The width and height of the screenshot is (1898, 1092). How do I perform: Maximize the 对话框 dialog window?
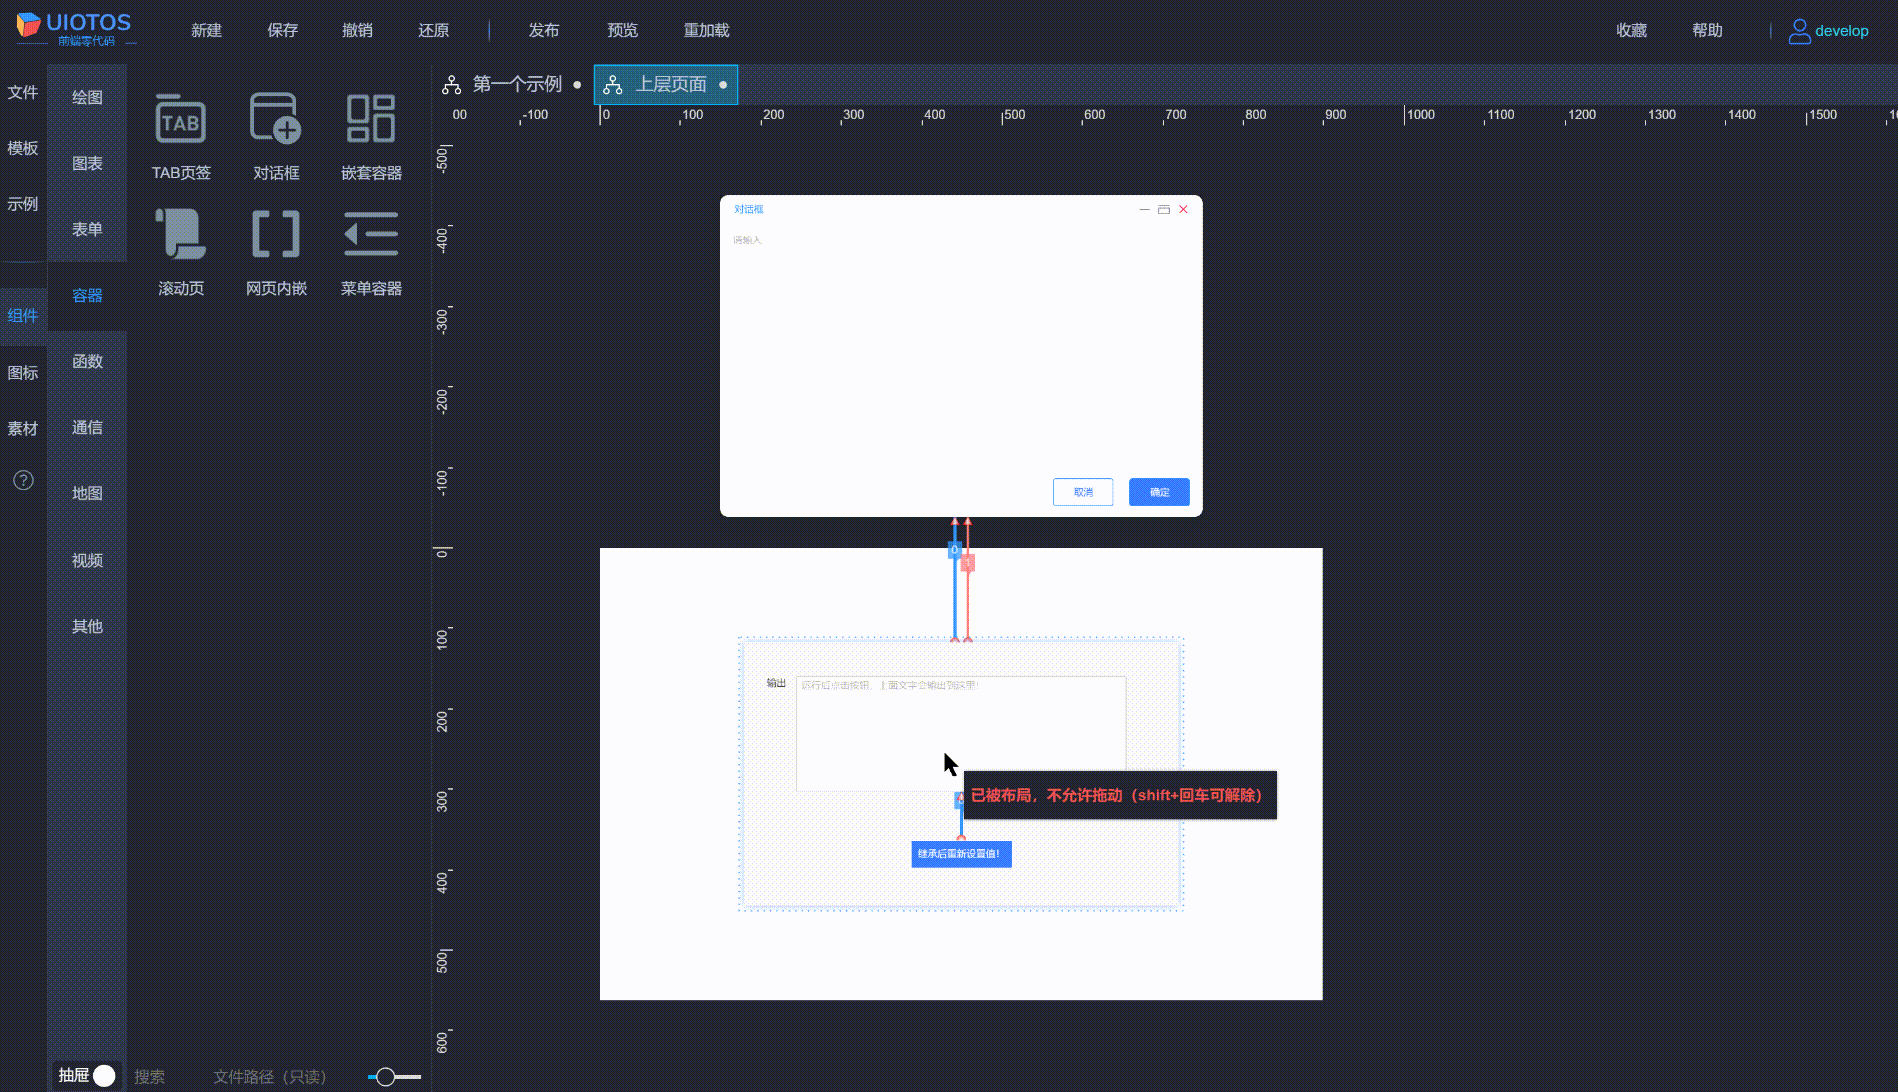click(x=1164, y=209)
